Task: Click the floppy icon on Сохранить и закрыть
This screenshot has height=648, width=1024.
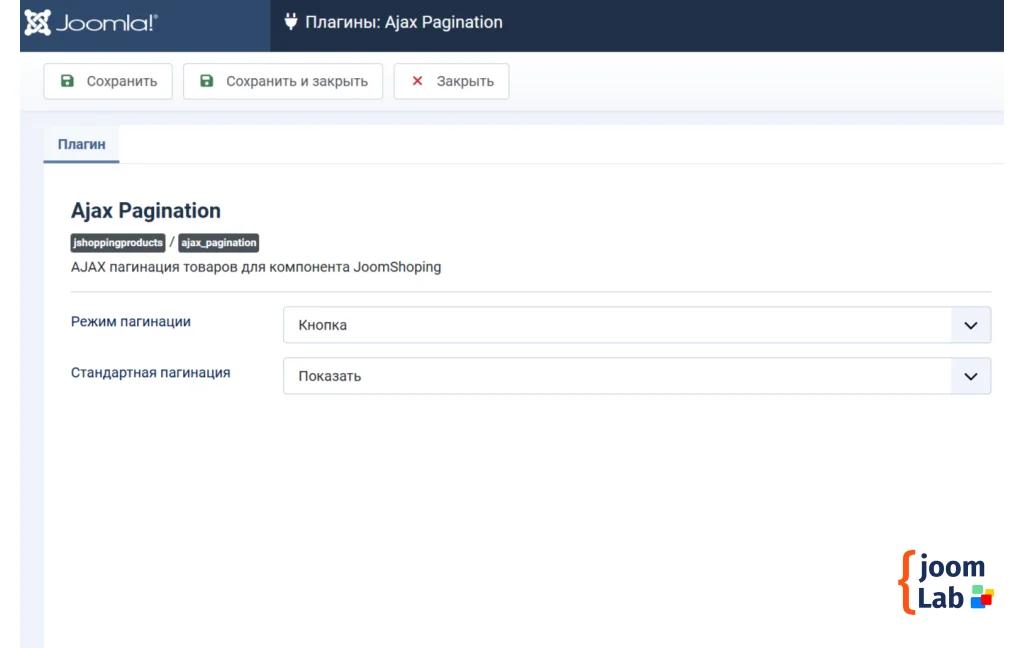Action: [x=206, y=80]
